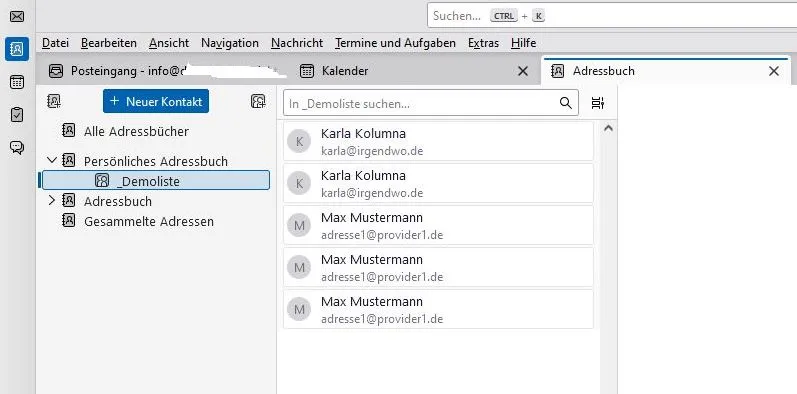Click the magnifier icon in the contact search
Viewport: 797px width, 394px height.
tap(566, 103)
